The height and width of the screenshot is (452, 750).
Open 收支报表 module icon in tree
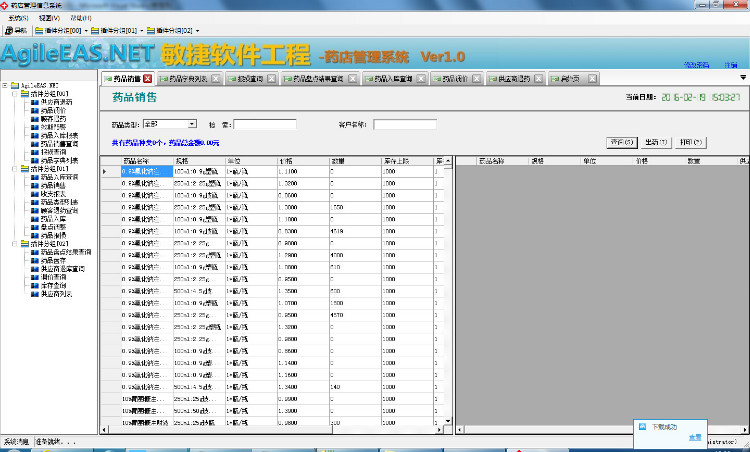tap(34, 194)
